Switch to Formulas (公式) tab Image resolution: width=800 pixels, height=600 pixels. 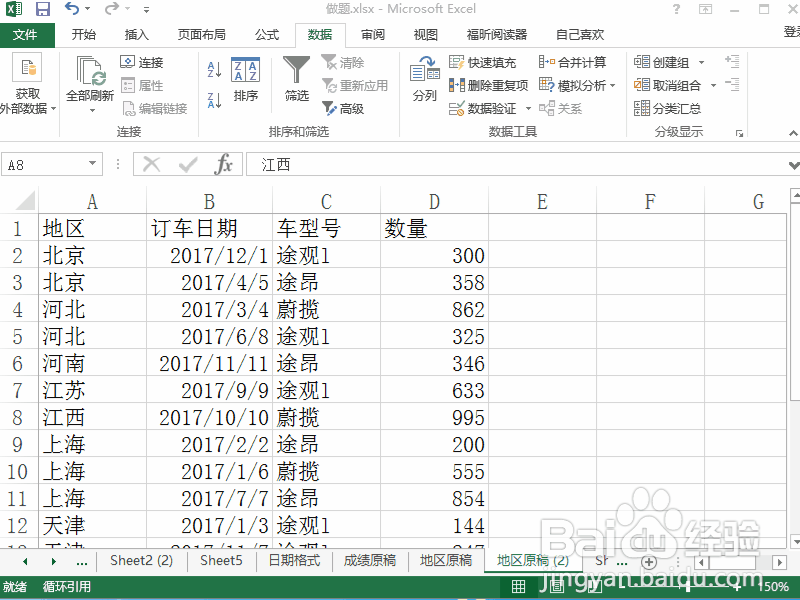click(x=267, y=35)
